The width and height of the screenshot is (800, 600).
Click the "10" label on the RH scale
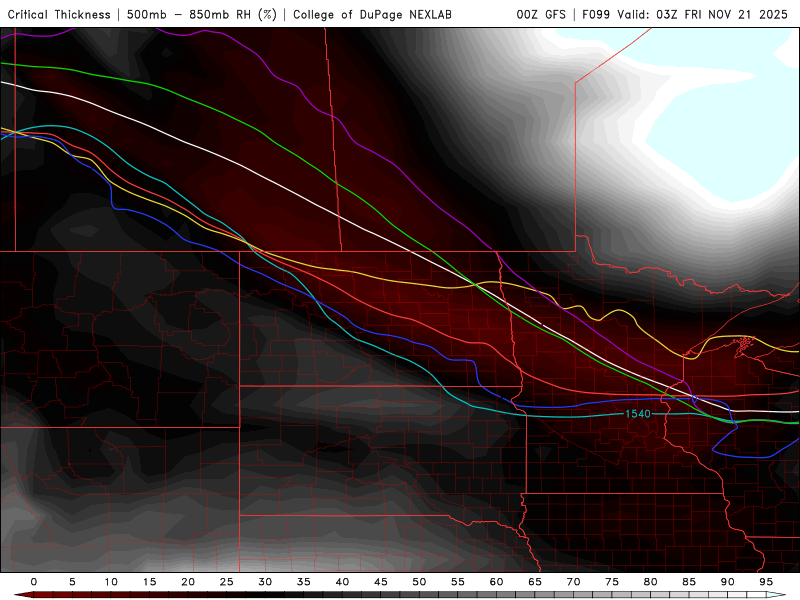click(111, 582)
